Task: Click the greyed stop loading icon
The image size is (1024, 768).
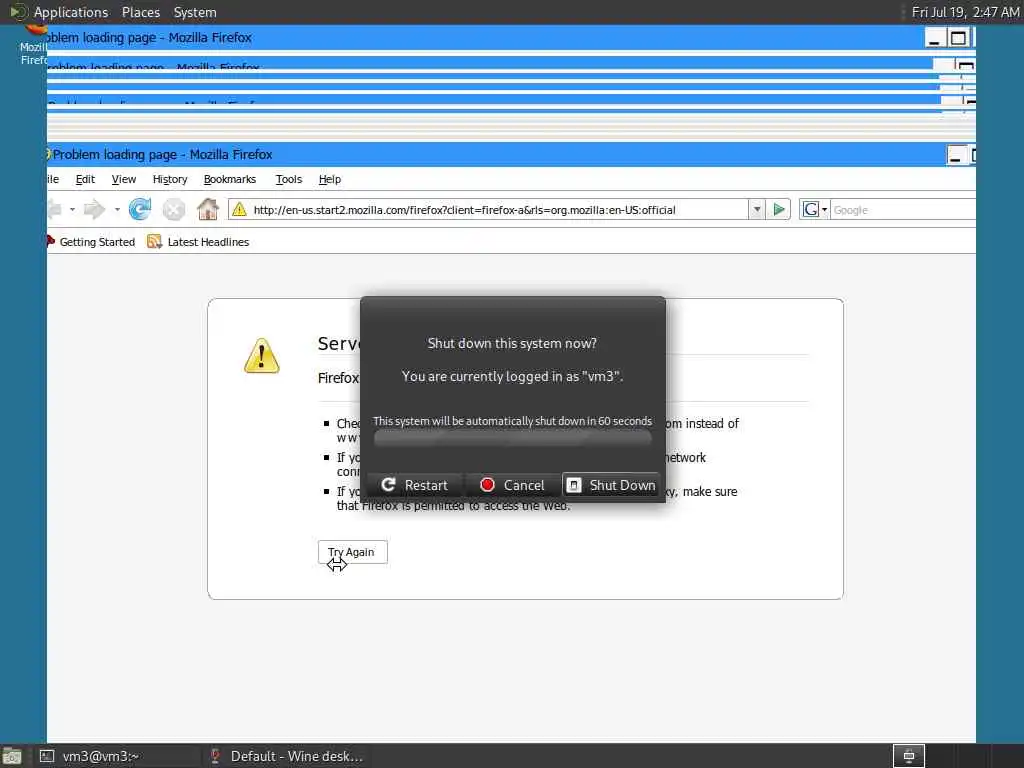Action: [x=174, y=210]
